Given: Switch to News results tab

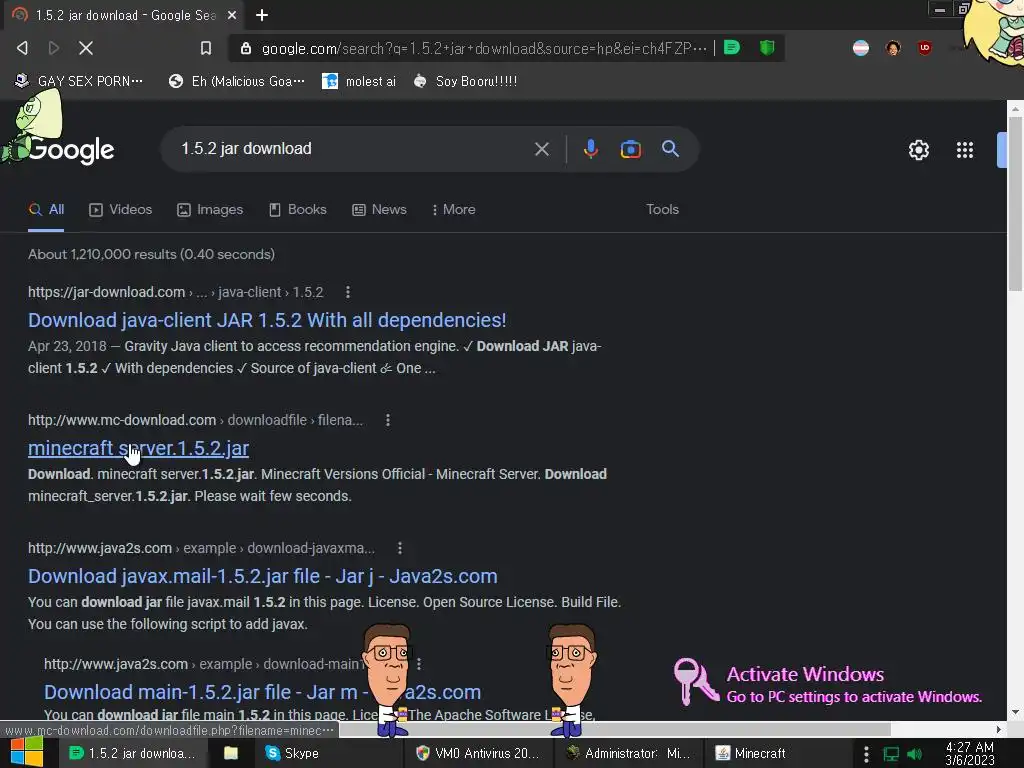Looking at the screenshot, I should coord(379,210).
